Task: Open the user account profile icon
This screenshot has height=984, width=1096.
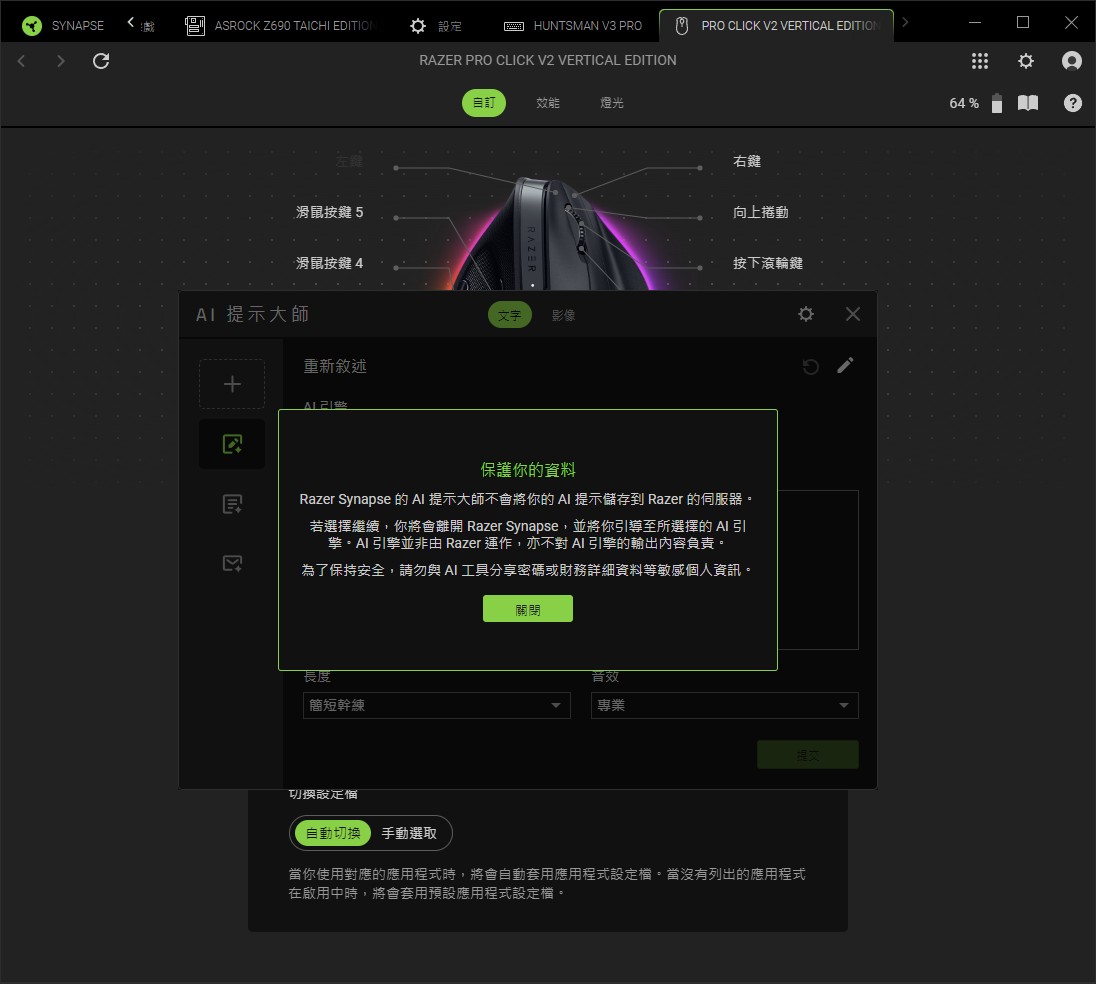Action: 1072,61
